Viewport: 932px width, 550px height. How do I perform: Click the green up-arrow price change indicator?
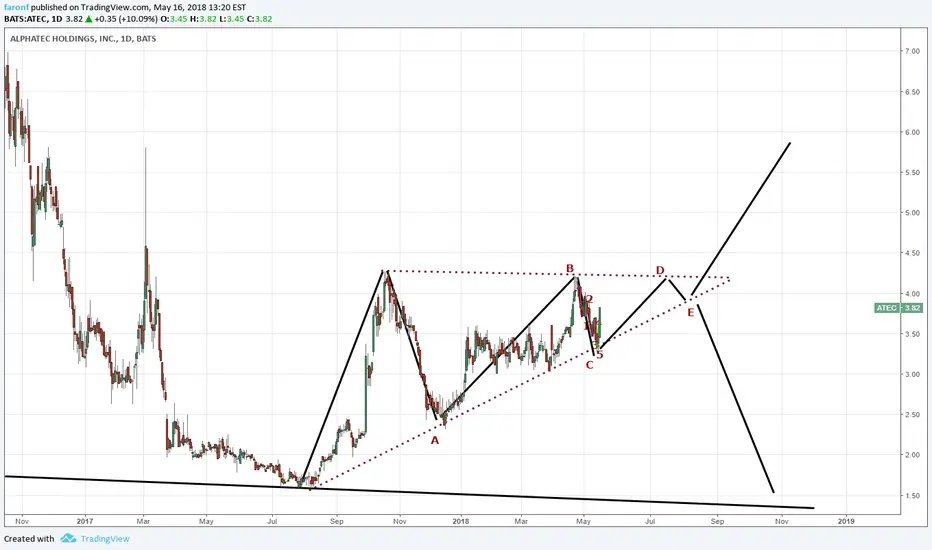(89, 19)
